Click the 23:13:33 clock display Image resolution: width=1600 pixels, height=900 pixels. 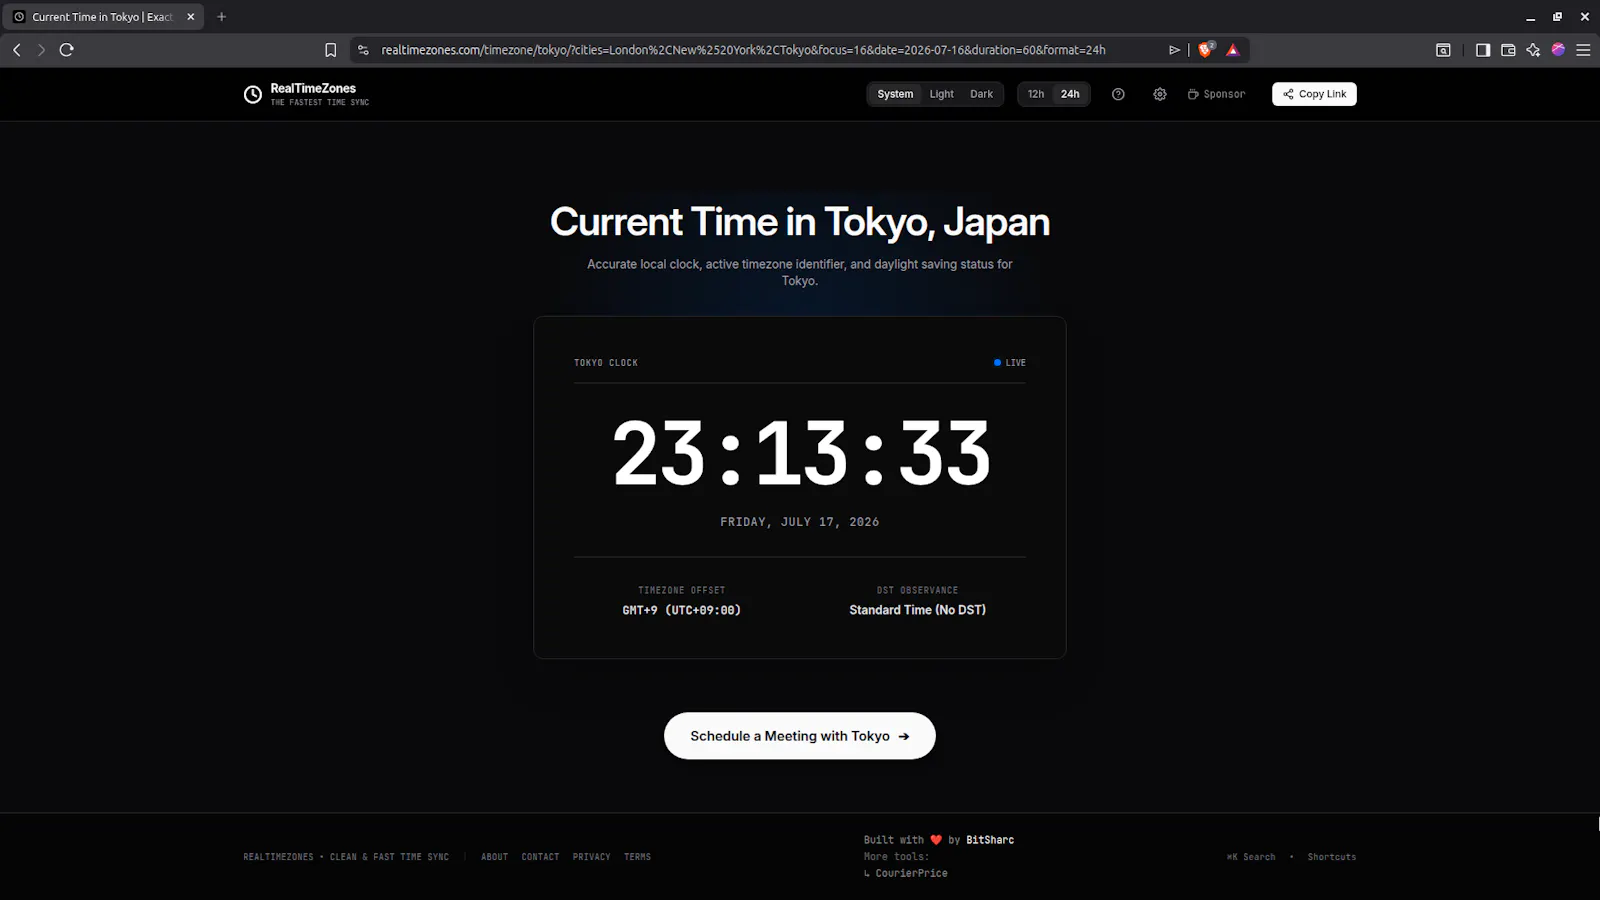click(x=801, y=453)
